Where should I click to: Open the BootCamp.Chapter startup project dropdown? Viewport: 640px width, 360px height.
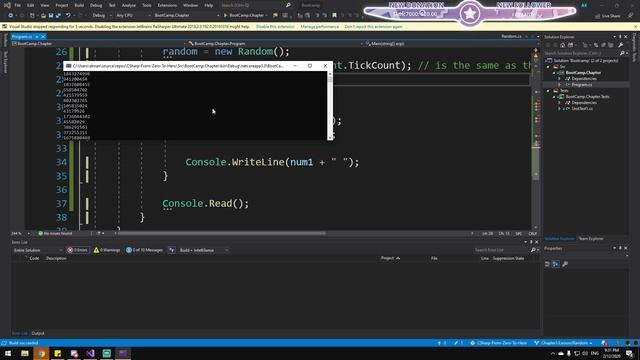point(187,16)
